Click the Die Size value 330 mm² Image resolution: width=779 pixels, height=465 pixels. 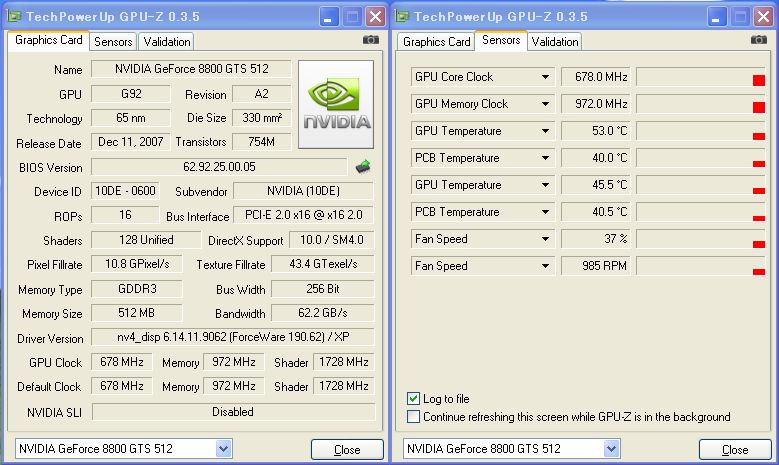tap(261, 118)
